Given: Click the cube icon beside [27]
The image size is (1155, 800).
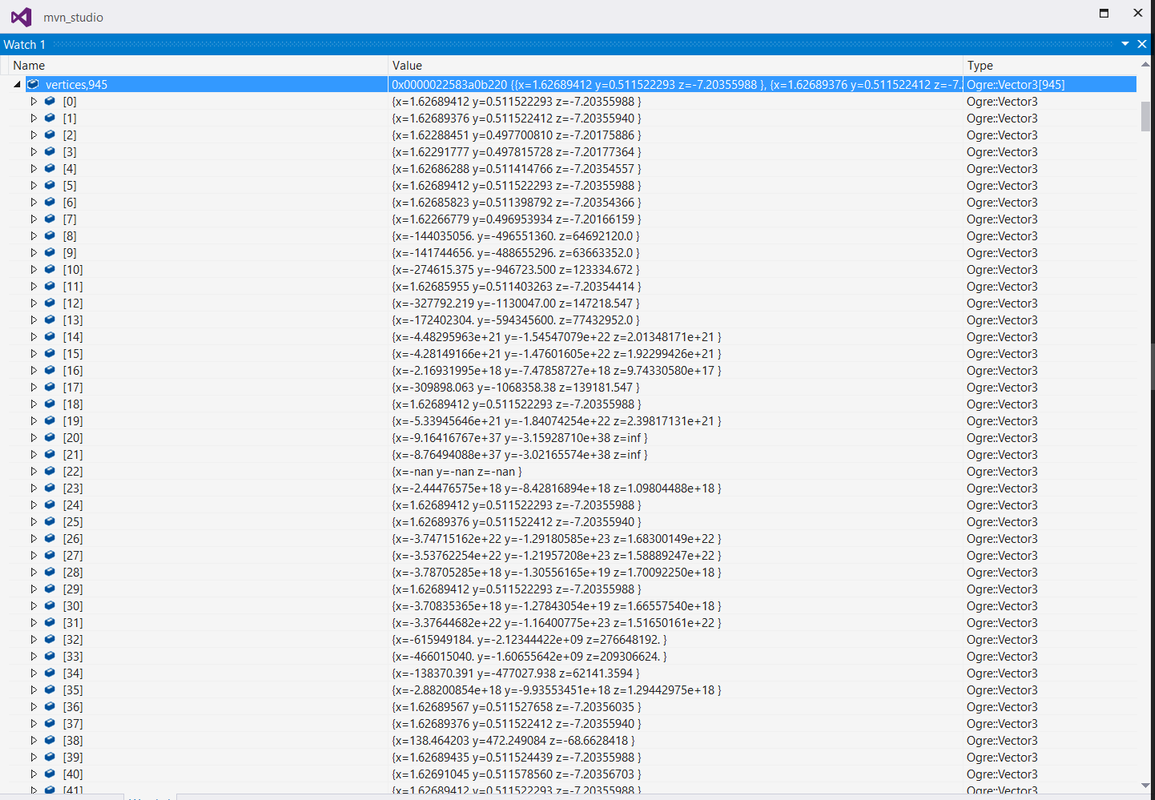Looking at the screenshot, I should [x=50, y=555].
